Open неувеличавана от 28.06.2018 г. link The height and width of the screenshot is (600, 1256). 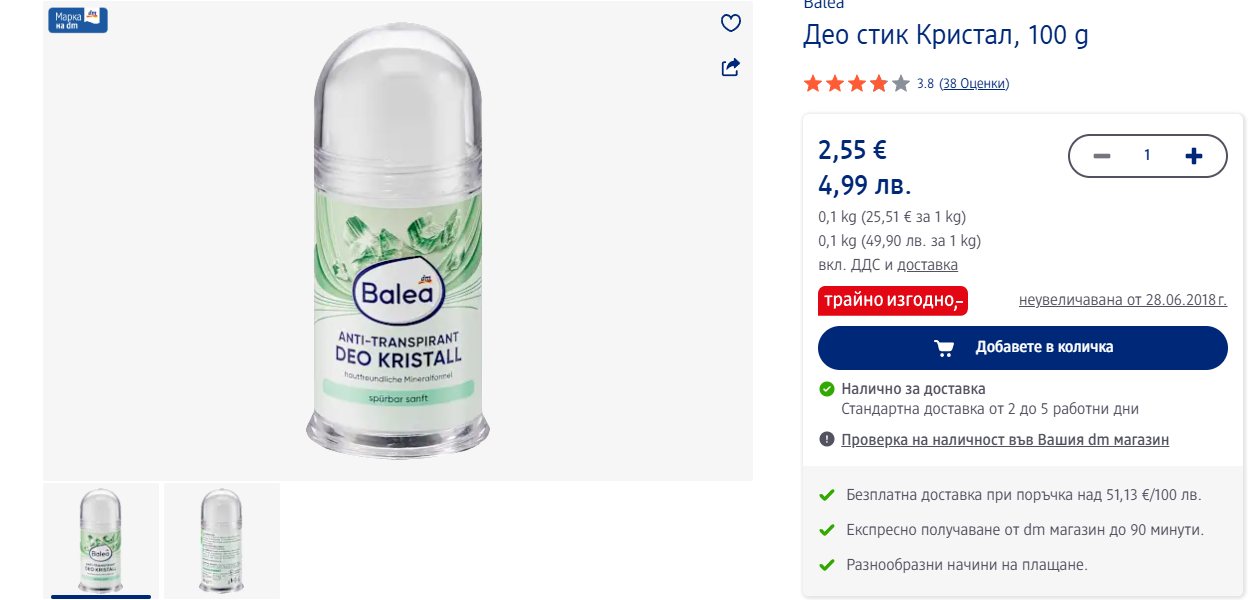tap(1122, 300)
